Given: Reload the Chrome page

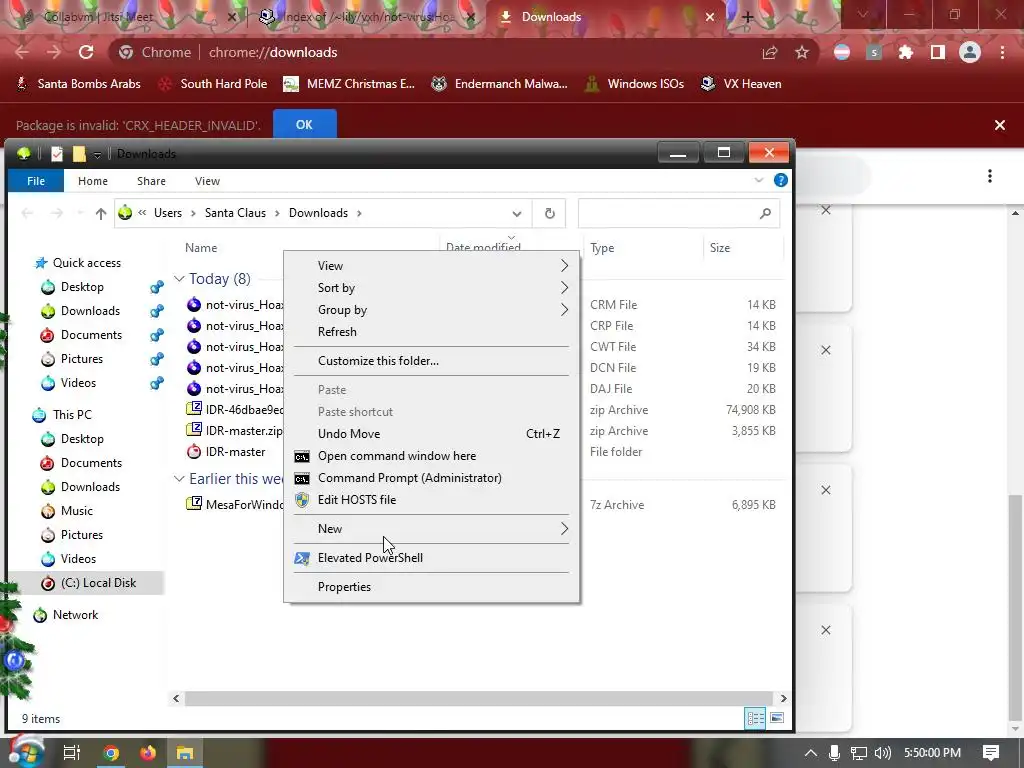Looking at the screenshot, I should (86, 52).
